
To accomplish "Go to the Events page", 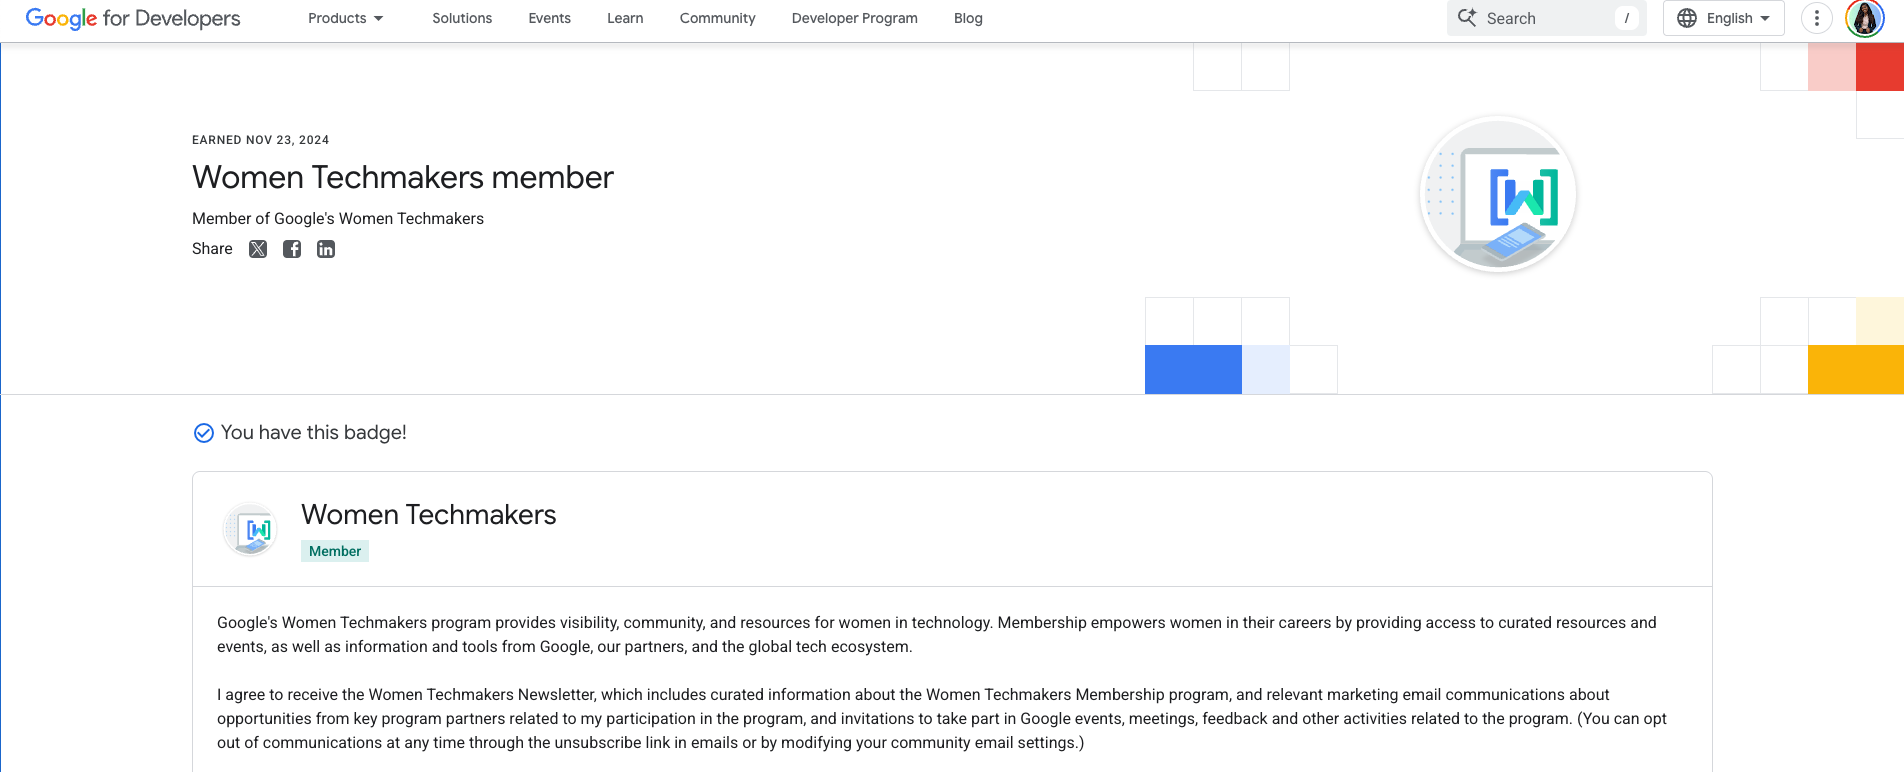I will pyautogui.click(x=550, y=18).
